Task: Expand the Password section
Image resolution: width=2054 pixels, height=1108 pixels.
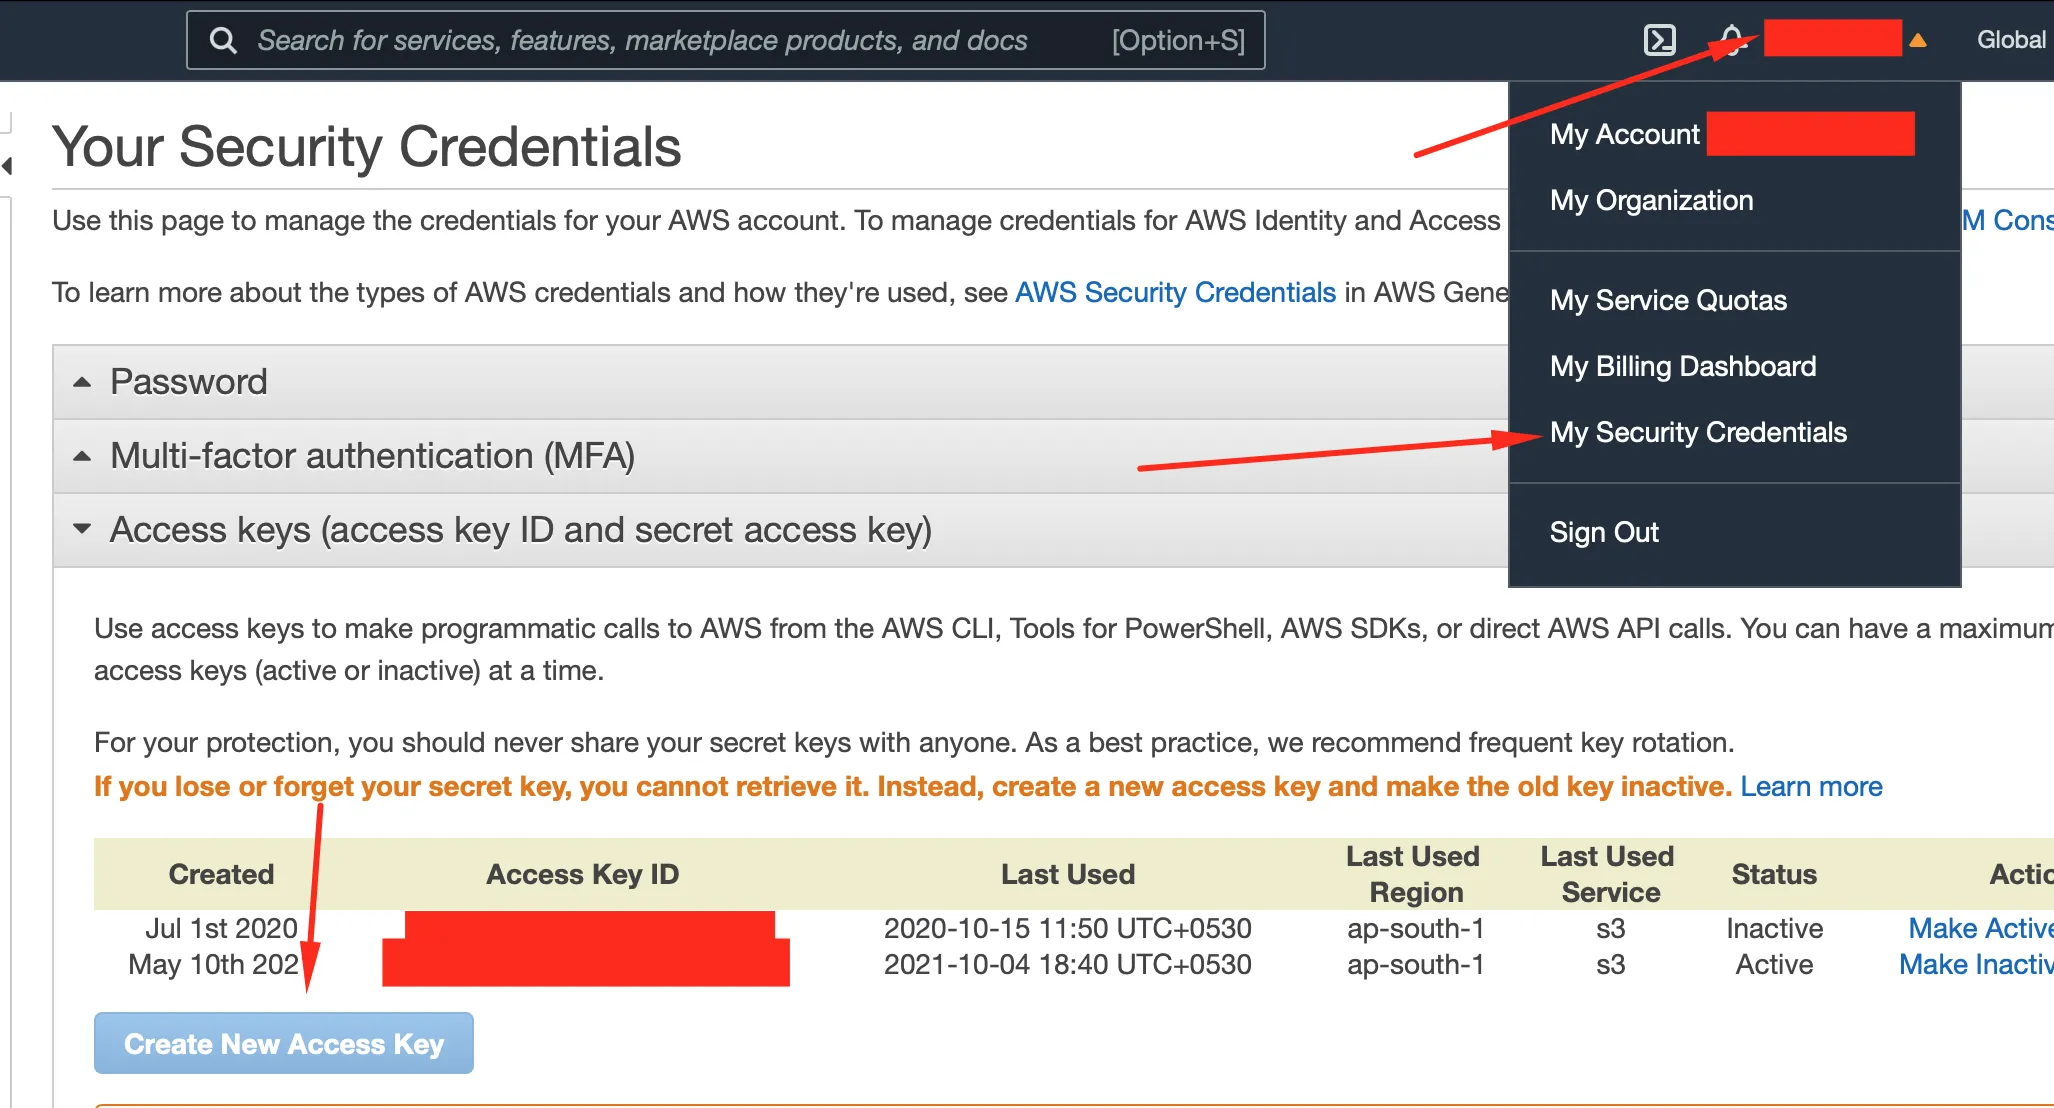Action: click(x=188, y=382)
